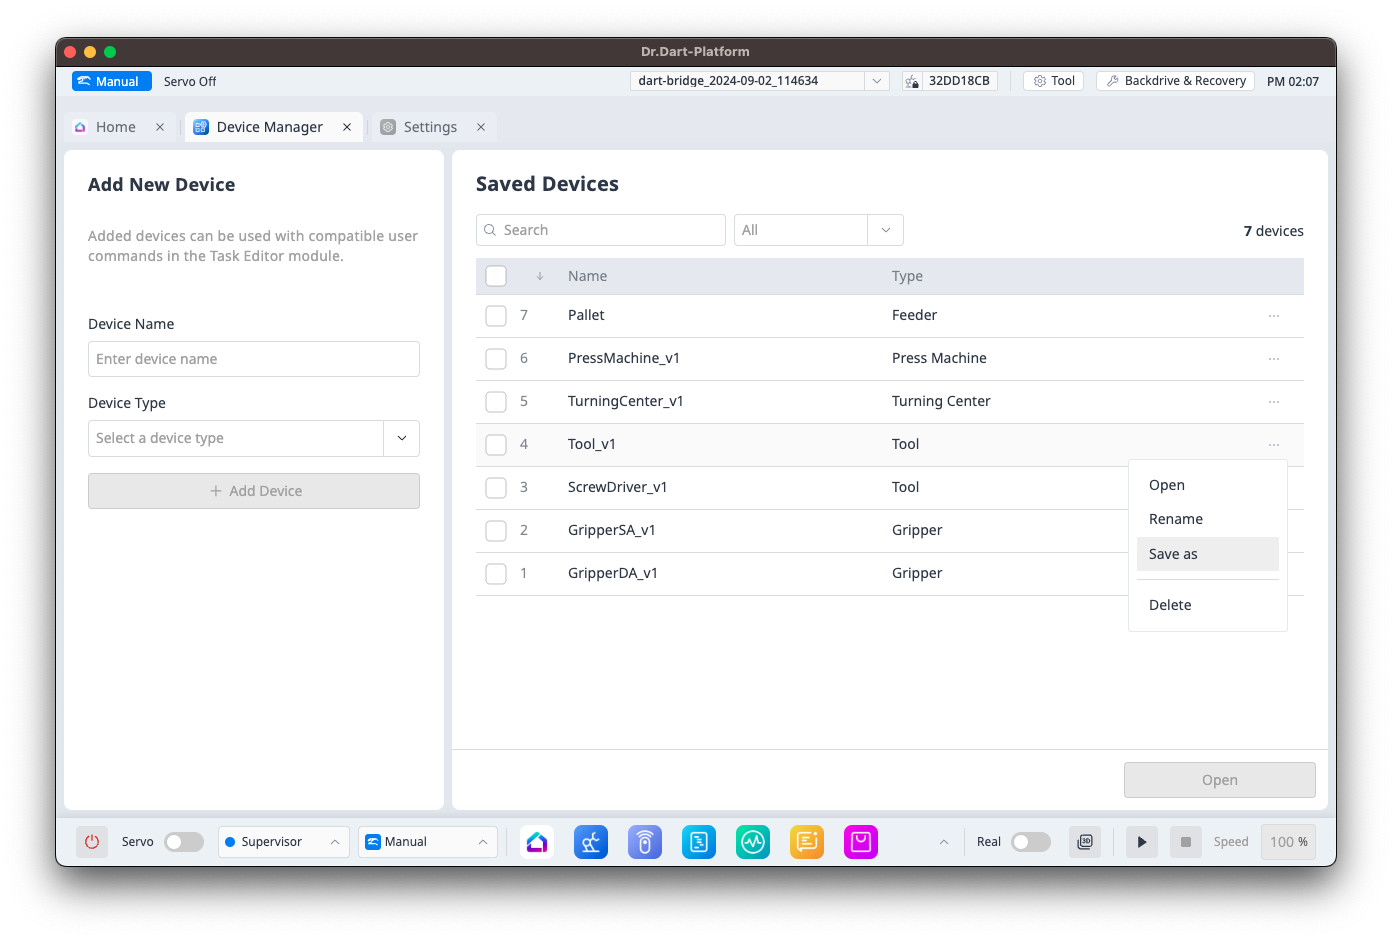The image size is (1392, 940).
Task: Click the Enter device name field
Action: (x=254, y=359)
